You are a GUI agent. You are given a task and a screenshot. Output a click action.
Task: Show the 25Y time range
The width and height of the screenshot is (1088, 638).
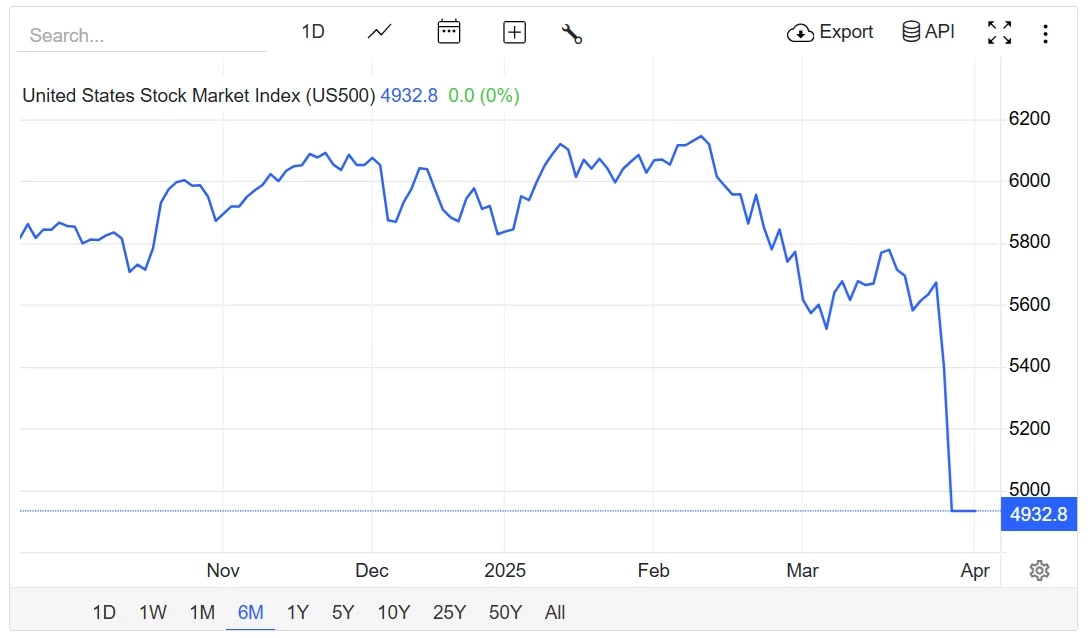point(449,612)
